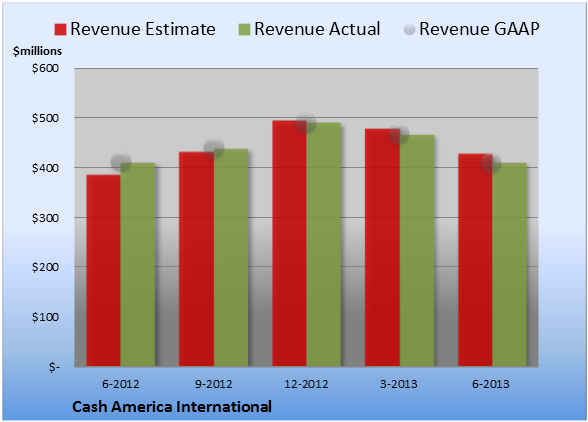
Task: Select the red estimate bar for 12-2012
Action: pos(290,243)
